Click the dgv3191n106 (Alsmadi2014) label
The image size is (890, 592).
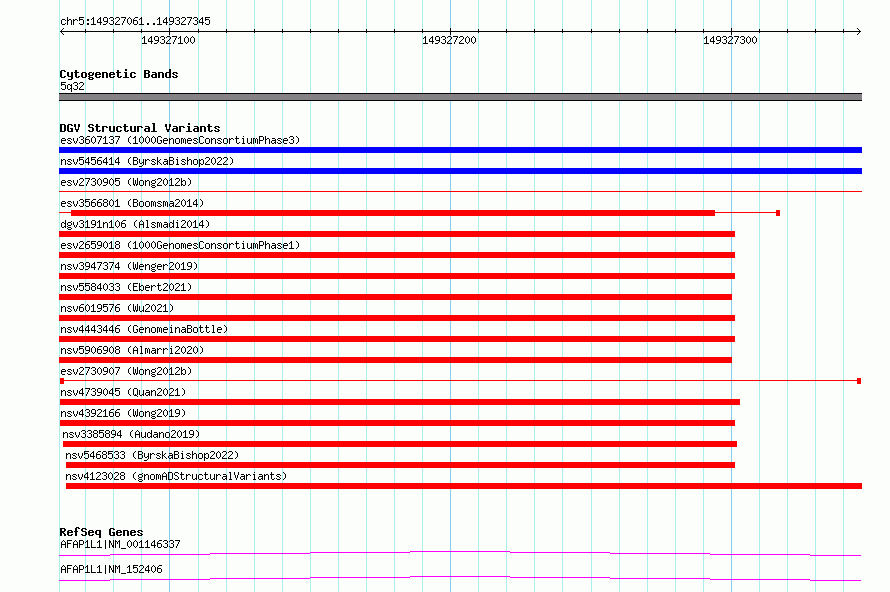[135, 224]
